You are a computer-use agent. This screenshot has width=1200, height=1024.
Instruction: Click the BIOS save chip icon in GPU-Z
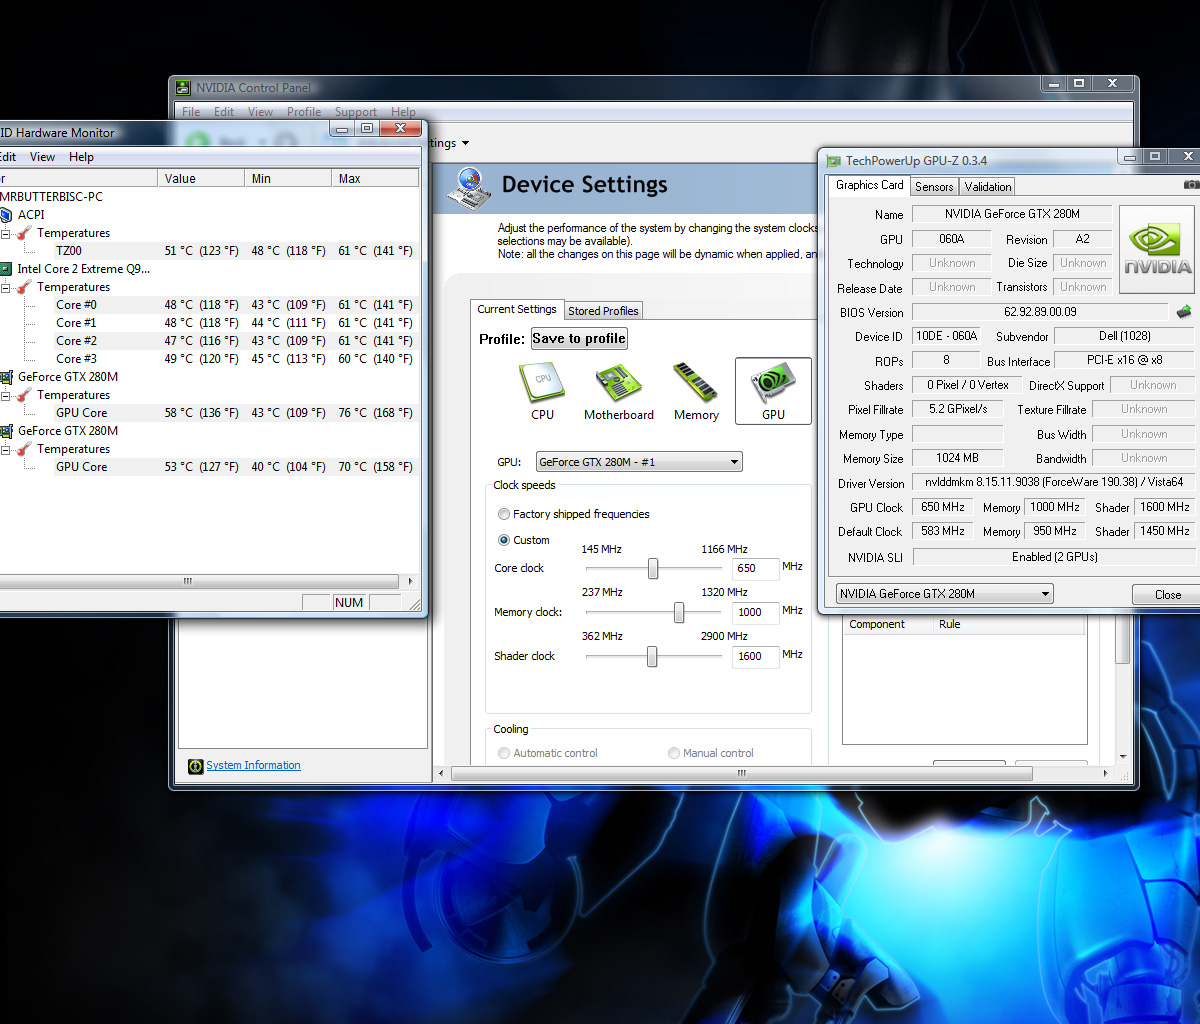coord(1184,312)
